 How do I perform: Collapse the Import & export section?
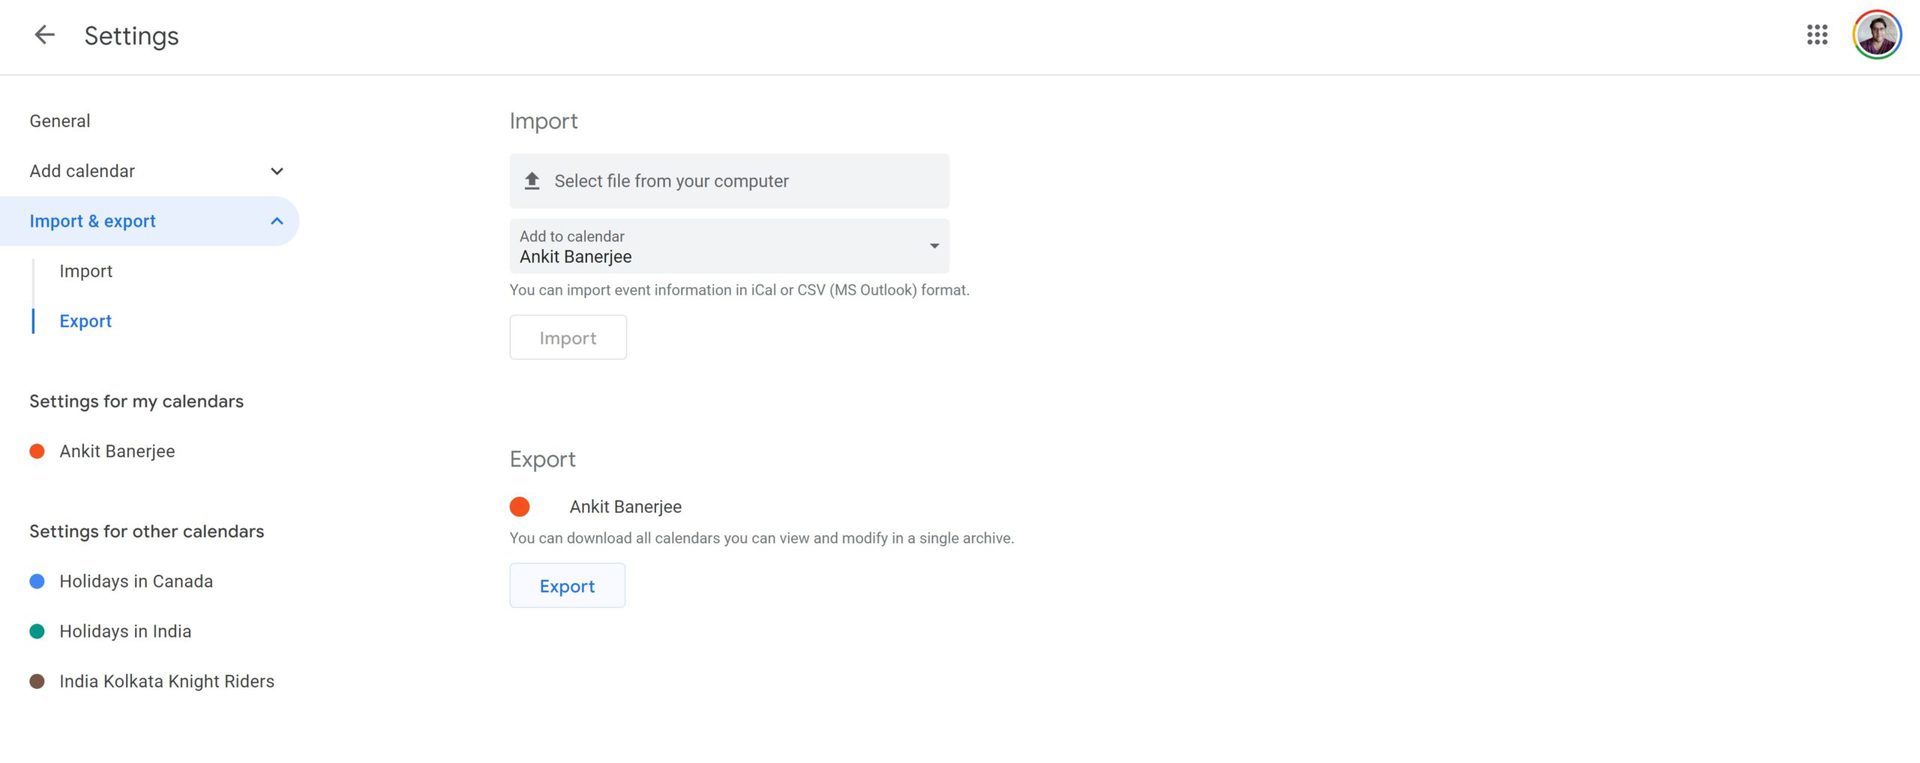click(277, 221)
